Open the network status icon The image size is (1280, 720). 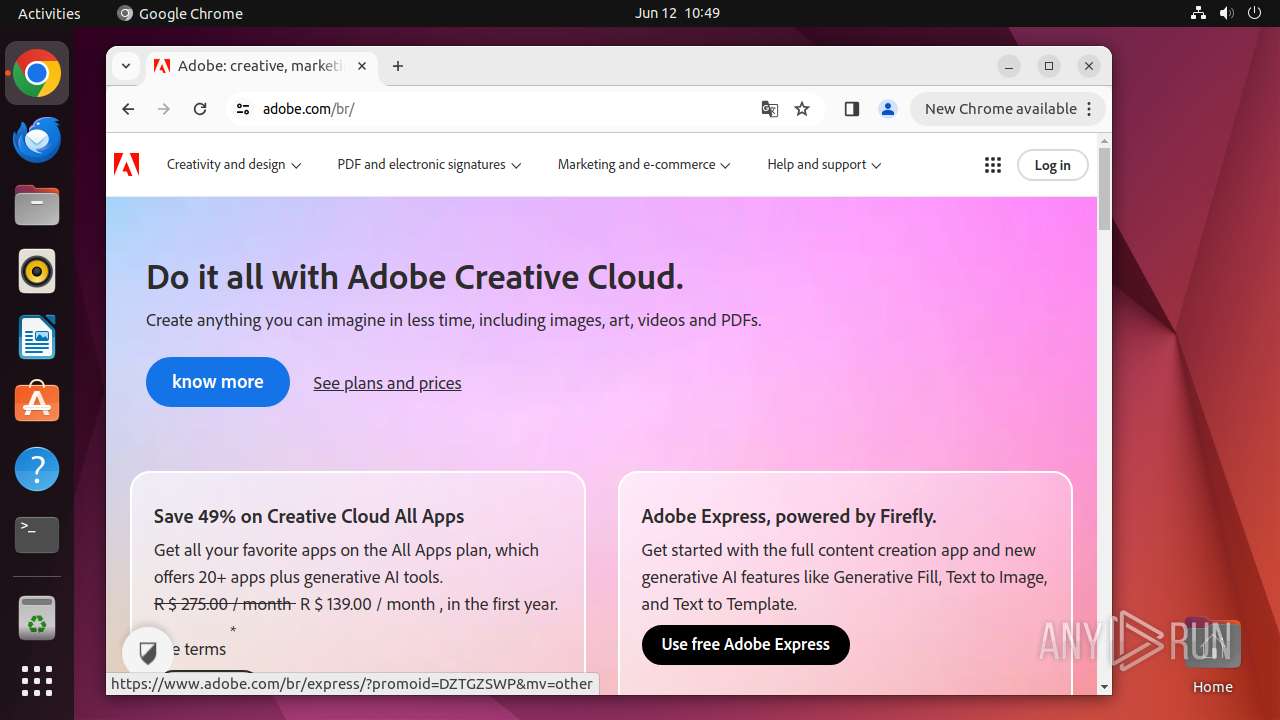[x=1199, y=13]
